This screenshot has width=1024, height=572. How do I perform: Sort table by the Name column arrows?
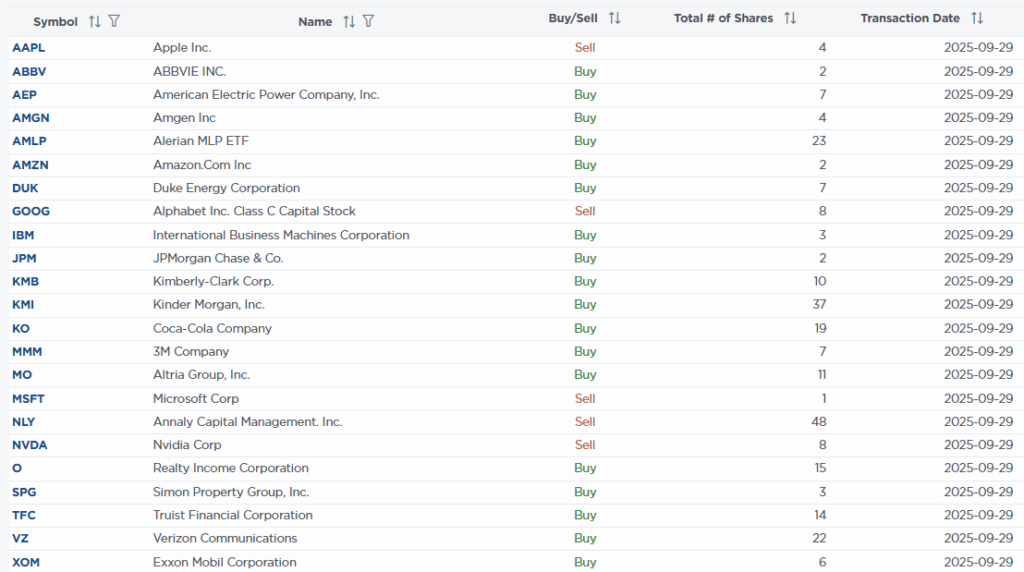(x=349, y=22)
